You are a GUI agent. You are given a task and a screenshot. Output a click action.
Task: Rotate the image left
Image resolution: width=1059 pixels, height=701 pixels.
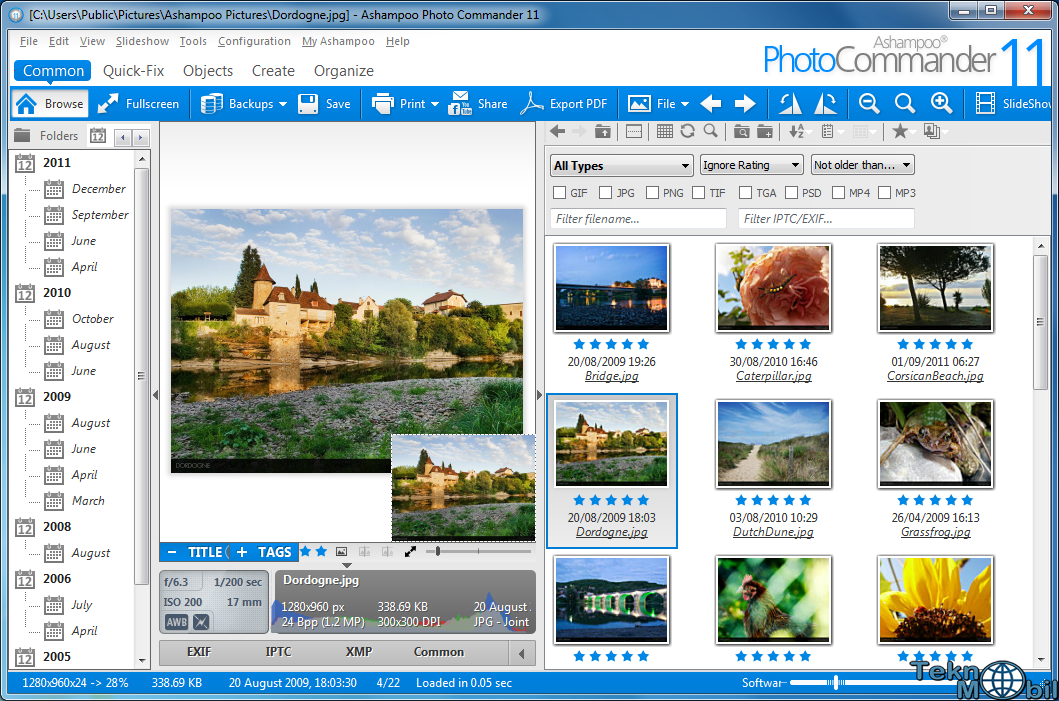[791, 103]
